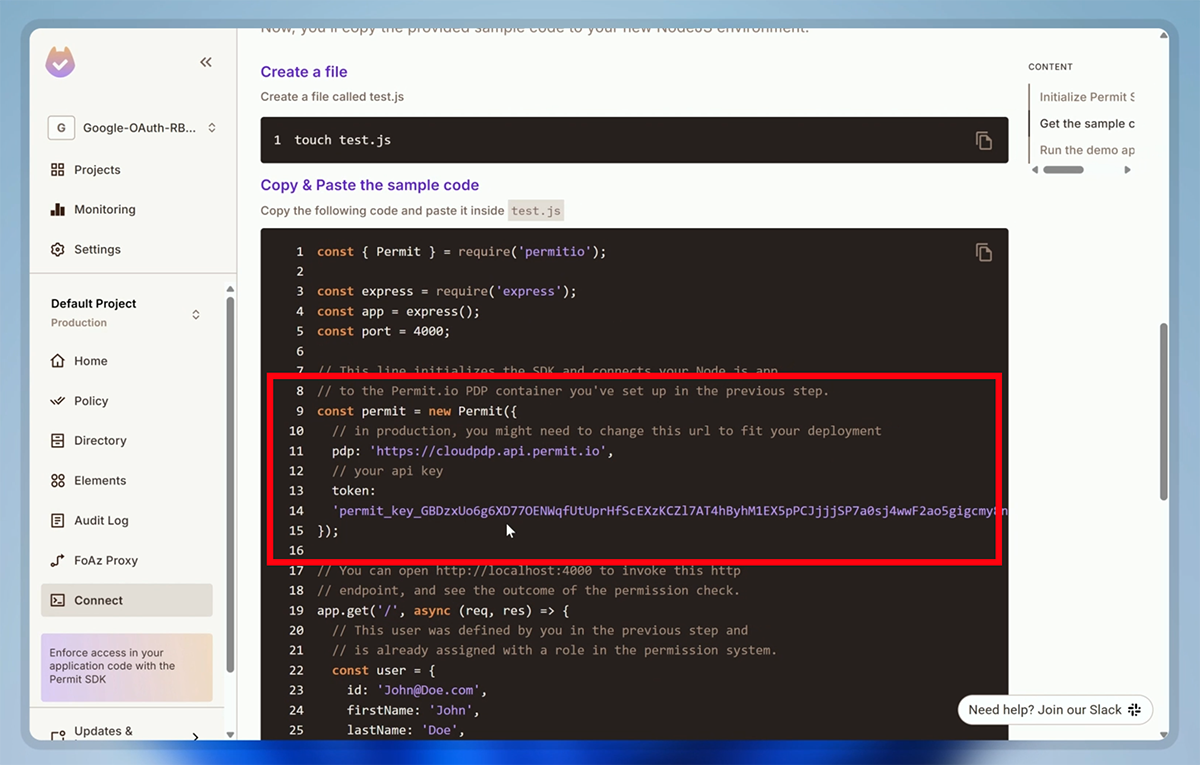1200x765 pixels.
Task: Click the Connect terminal icon
Action: pyautogui.click(x=58, y=600)
